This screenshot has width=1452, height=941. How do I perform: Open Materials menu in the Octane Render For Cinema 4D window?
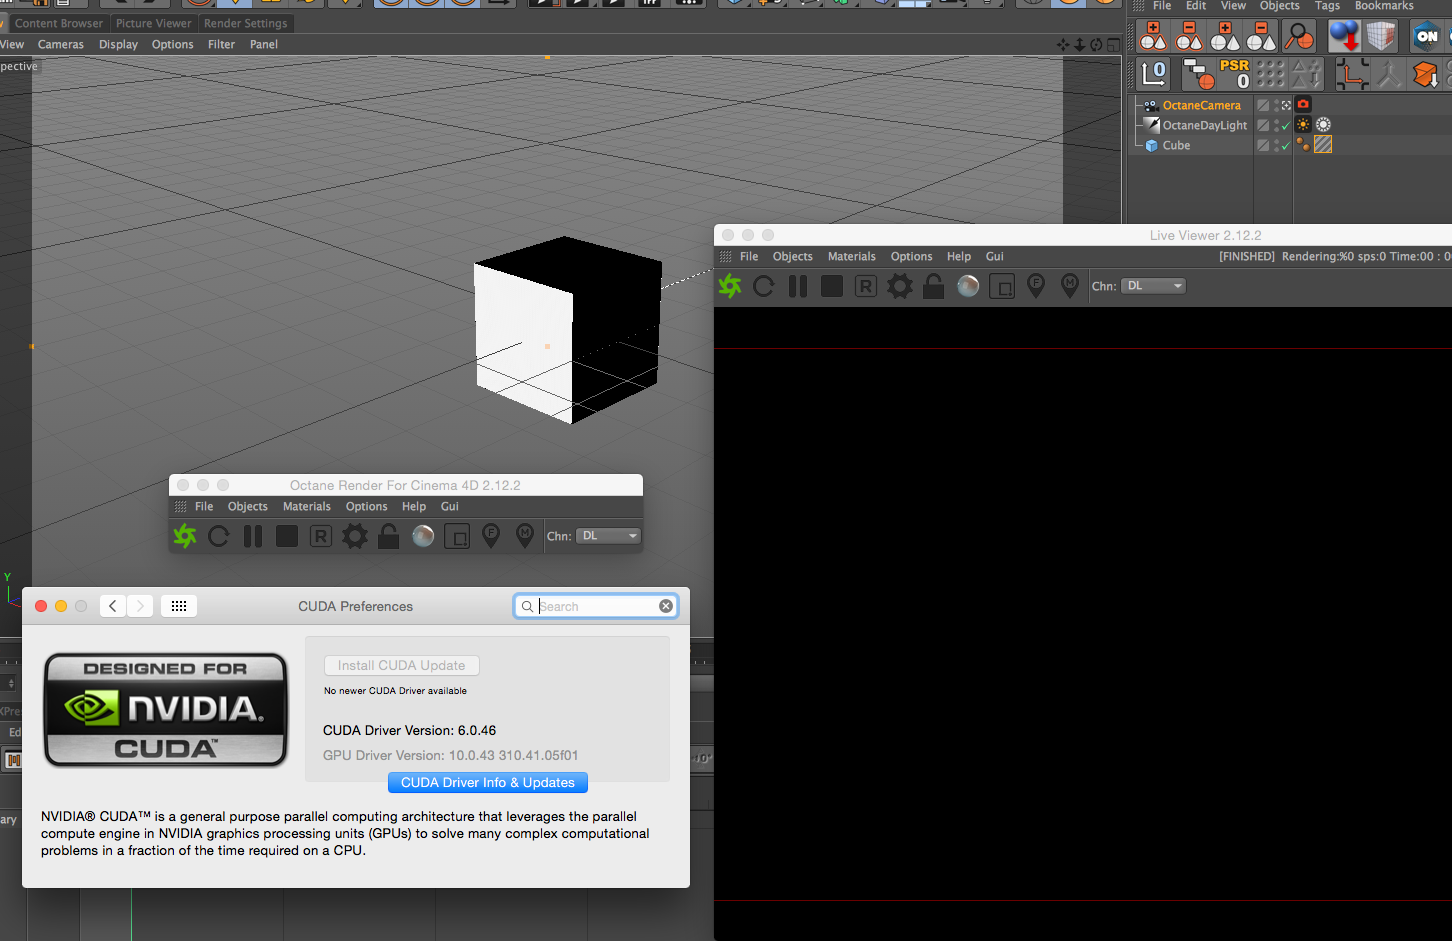click(307, 507)
